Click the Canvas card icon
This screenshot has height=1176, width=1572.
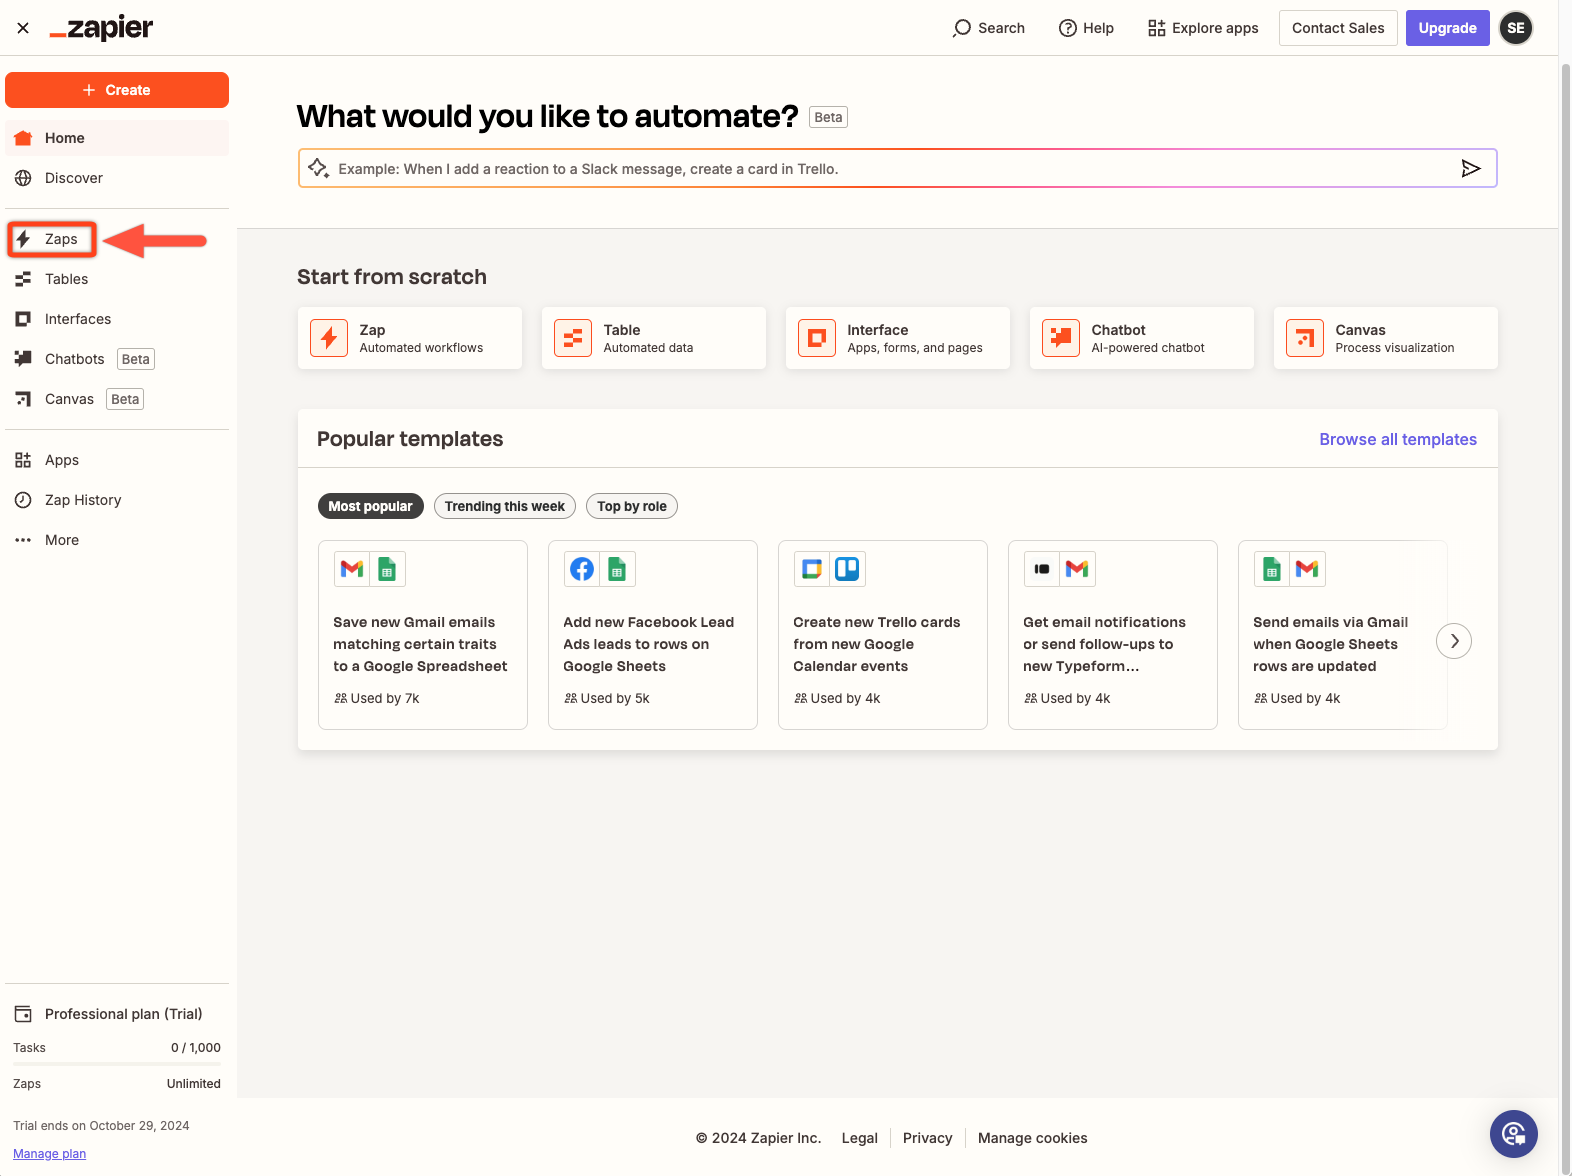pyautogui.click(x=1305, y=338)
